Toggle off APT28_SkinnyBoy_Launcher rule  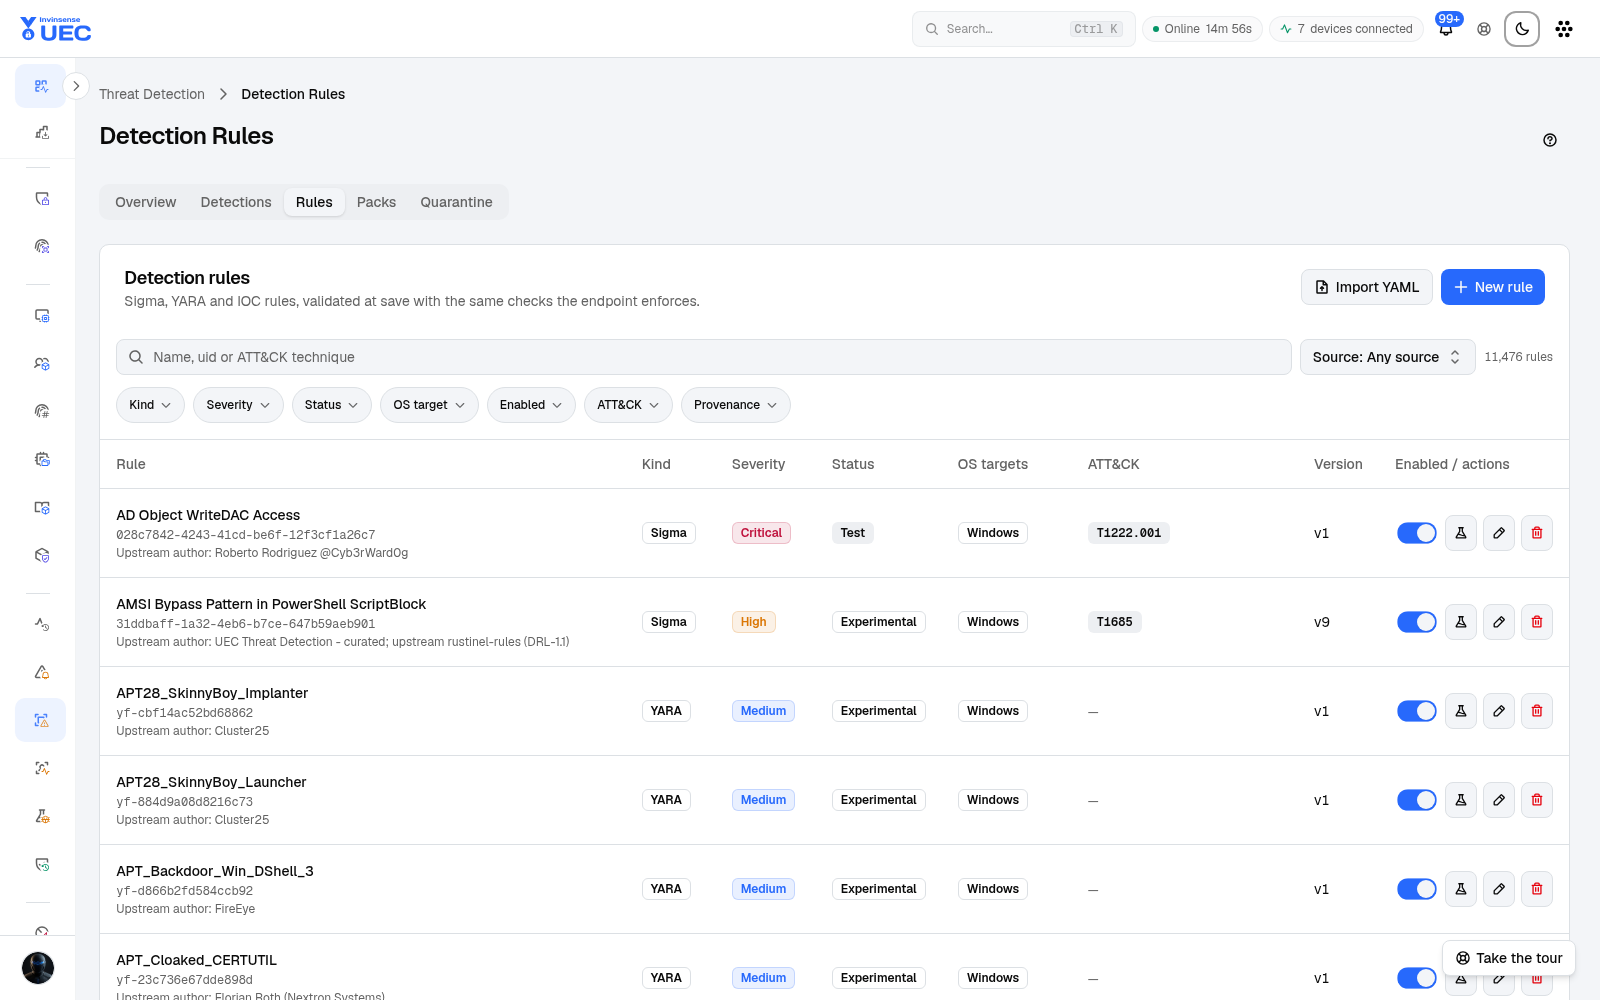coord(1417,800)
